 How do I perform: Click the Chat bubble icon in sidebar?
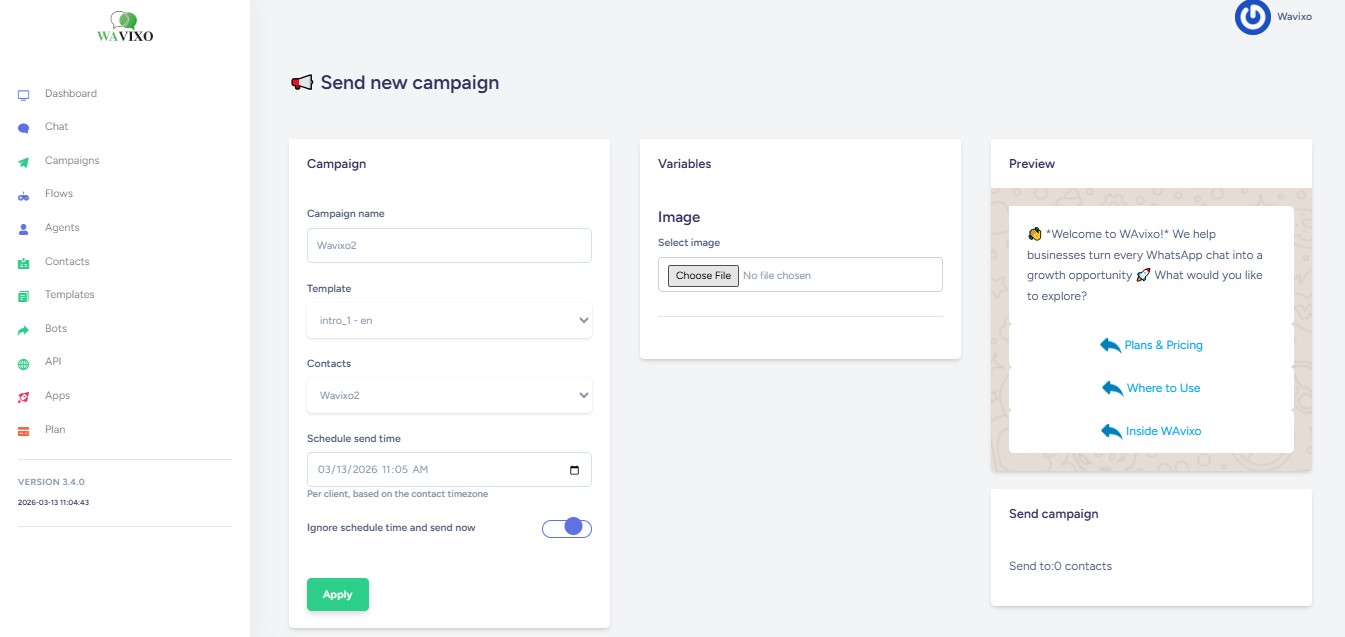point(24,128)
